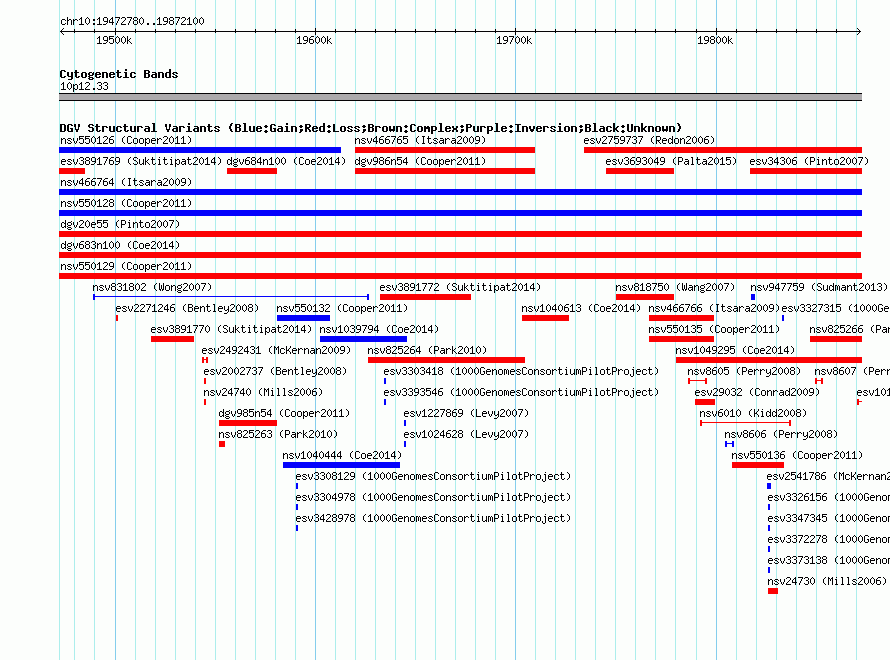Viewport: 890px width, 660px height.
Task: Click the nsv466764 (Itsara2009) blue gain bar
Action: (460, 192)
